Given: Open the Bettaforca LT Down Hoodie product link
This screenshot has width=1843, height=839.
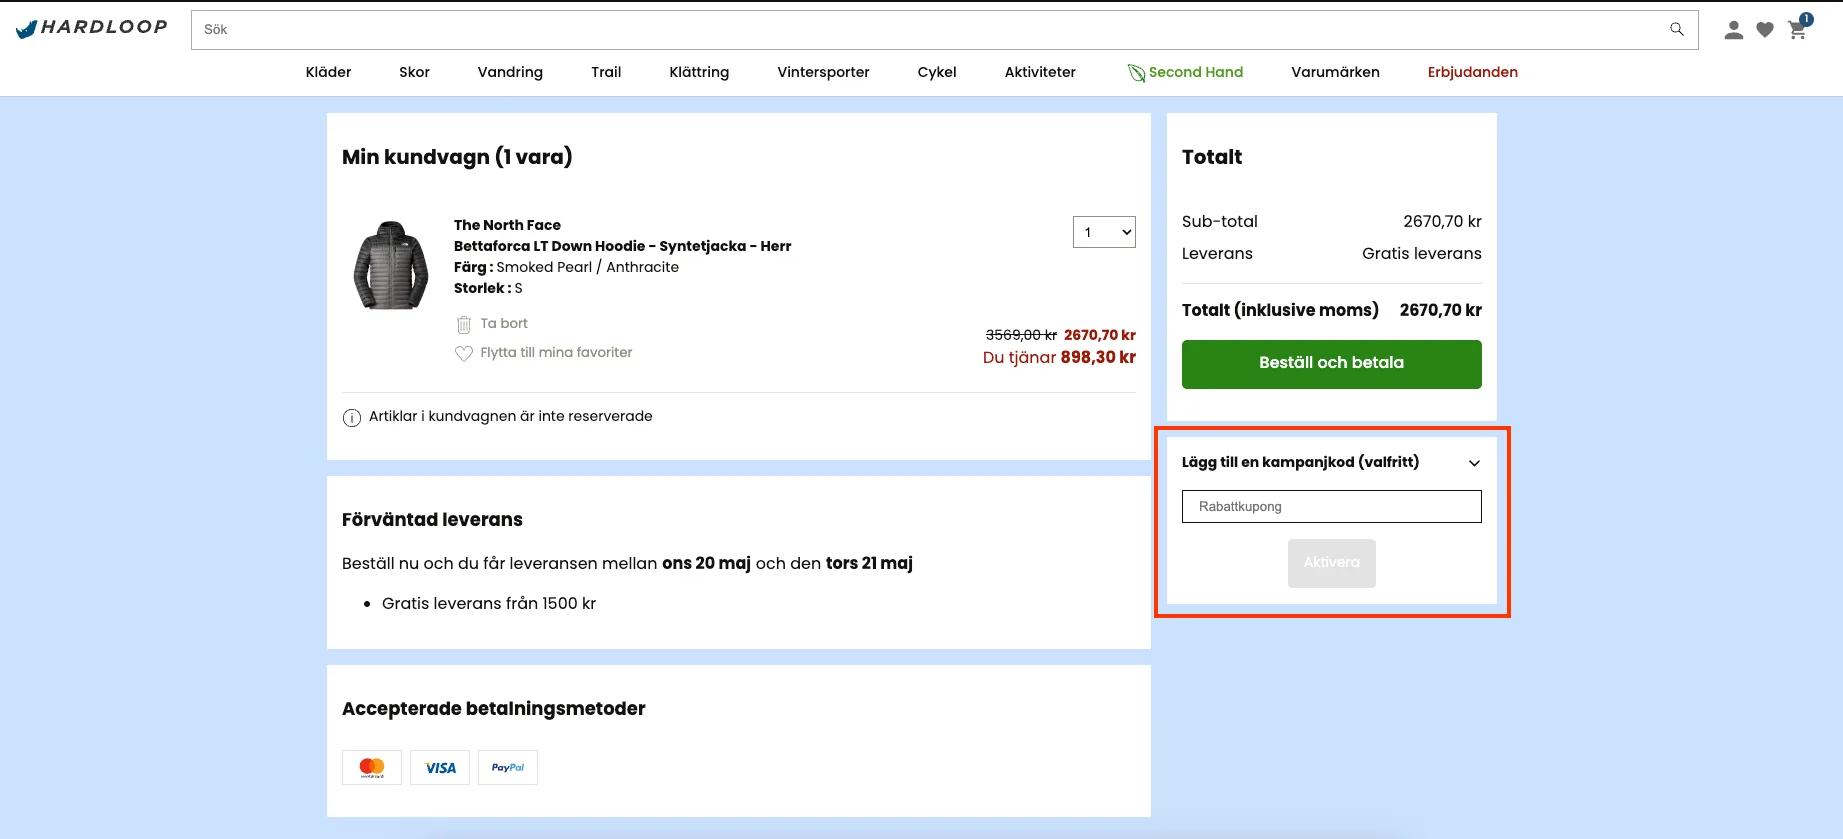Looking at the screenshot, I should coord(622,246).
